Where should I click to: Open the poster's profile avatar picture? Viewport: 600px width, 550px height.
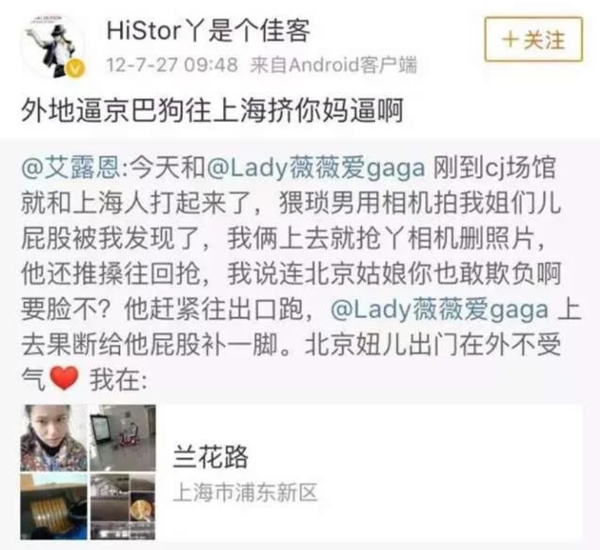(x=53, y=46)
